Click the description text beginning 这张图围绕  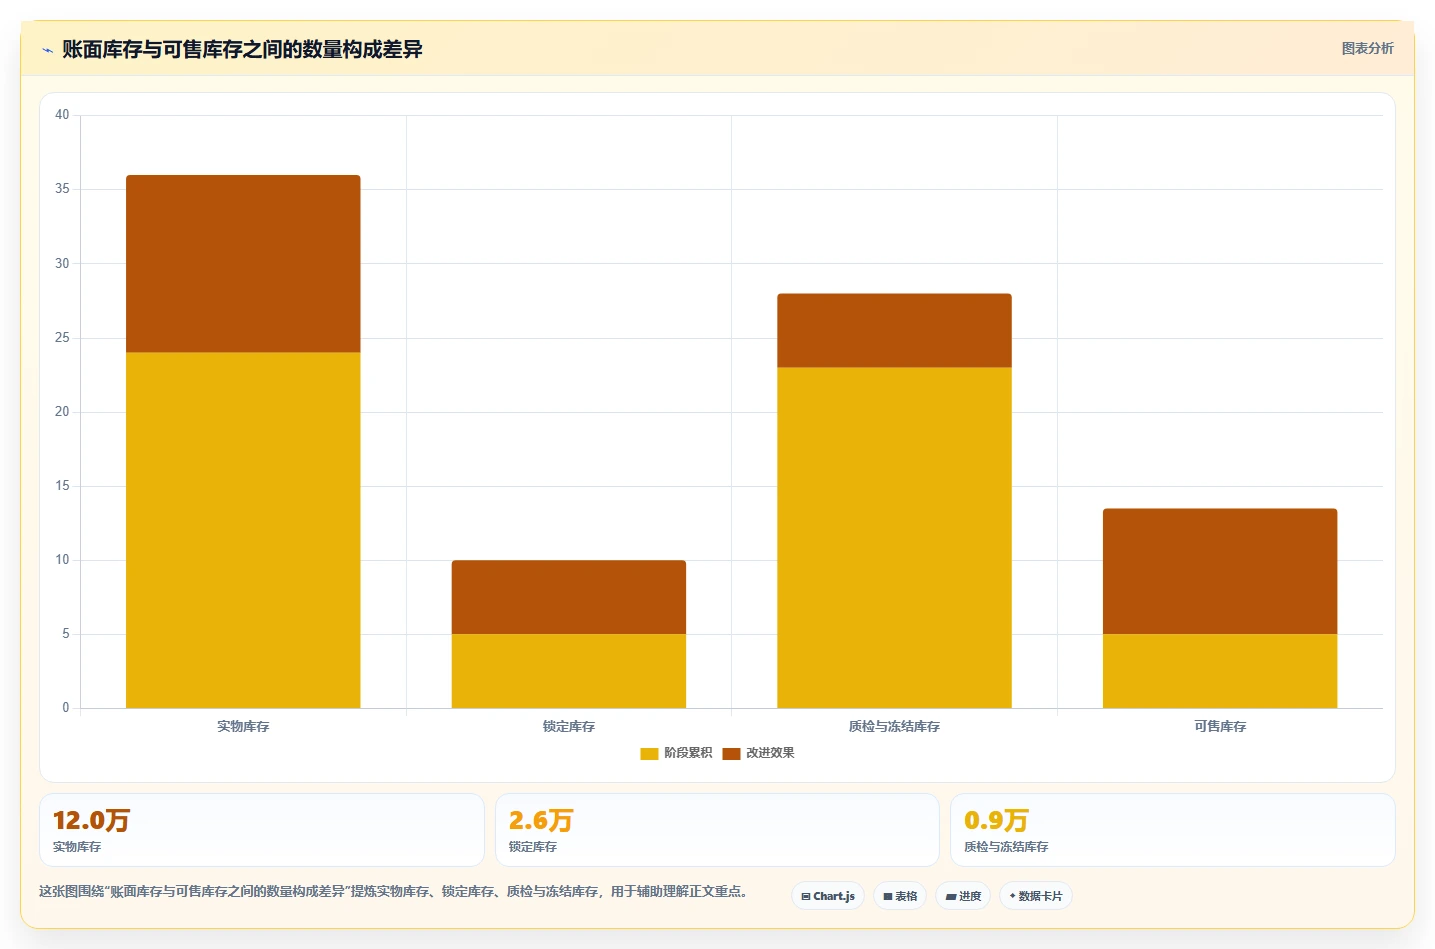tap(393, 891)
